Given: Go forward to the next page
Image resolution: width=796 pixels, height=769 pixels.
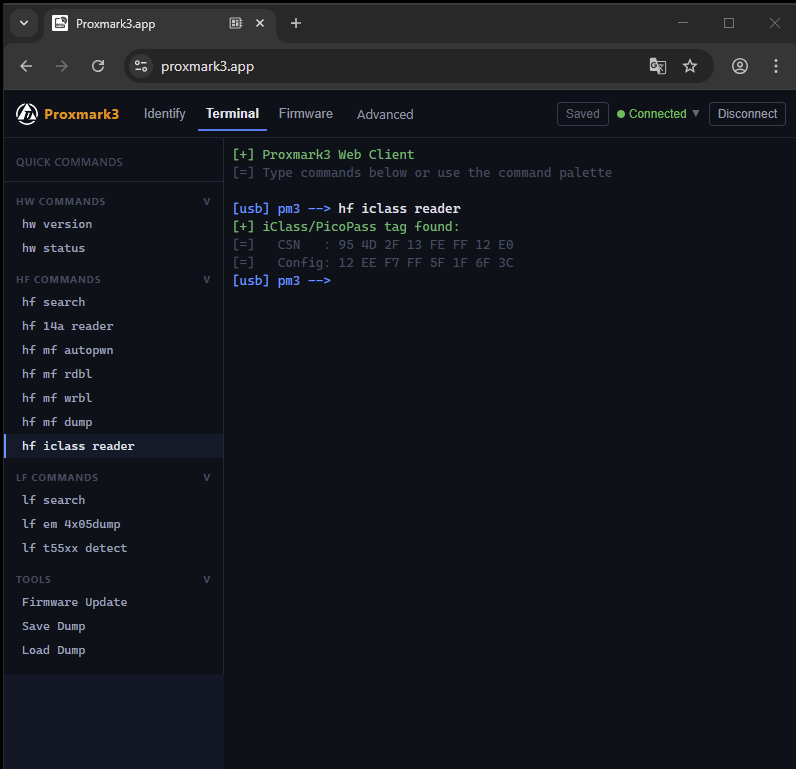Looking at the screenshot, I should (x=62, y=66).
